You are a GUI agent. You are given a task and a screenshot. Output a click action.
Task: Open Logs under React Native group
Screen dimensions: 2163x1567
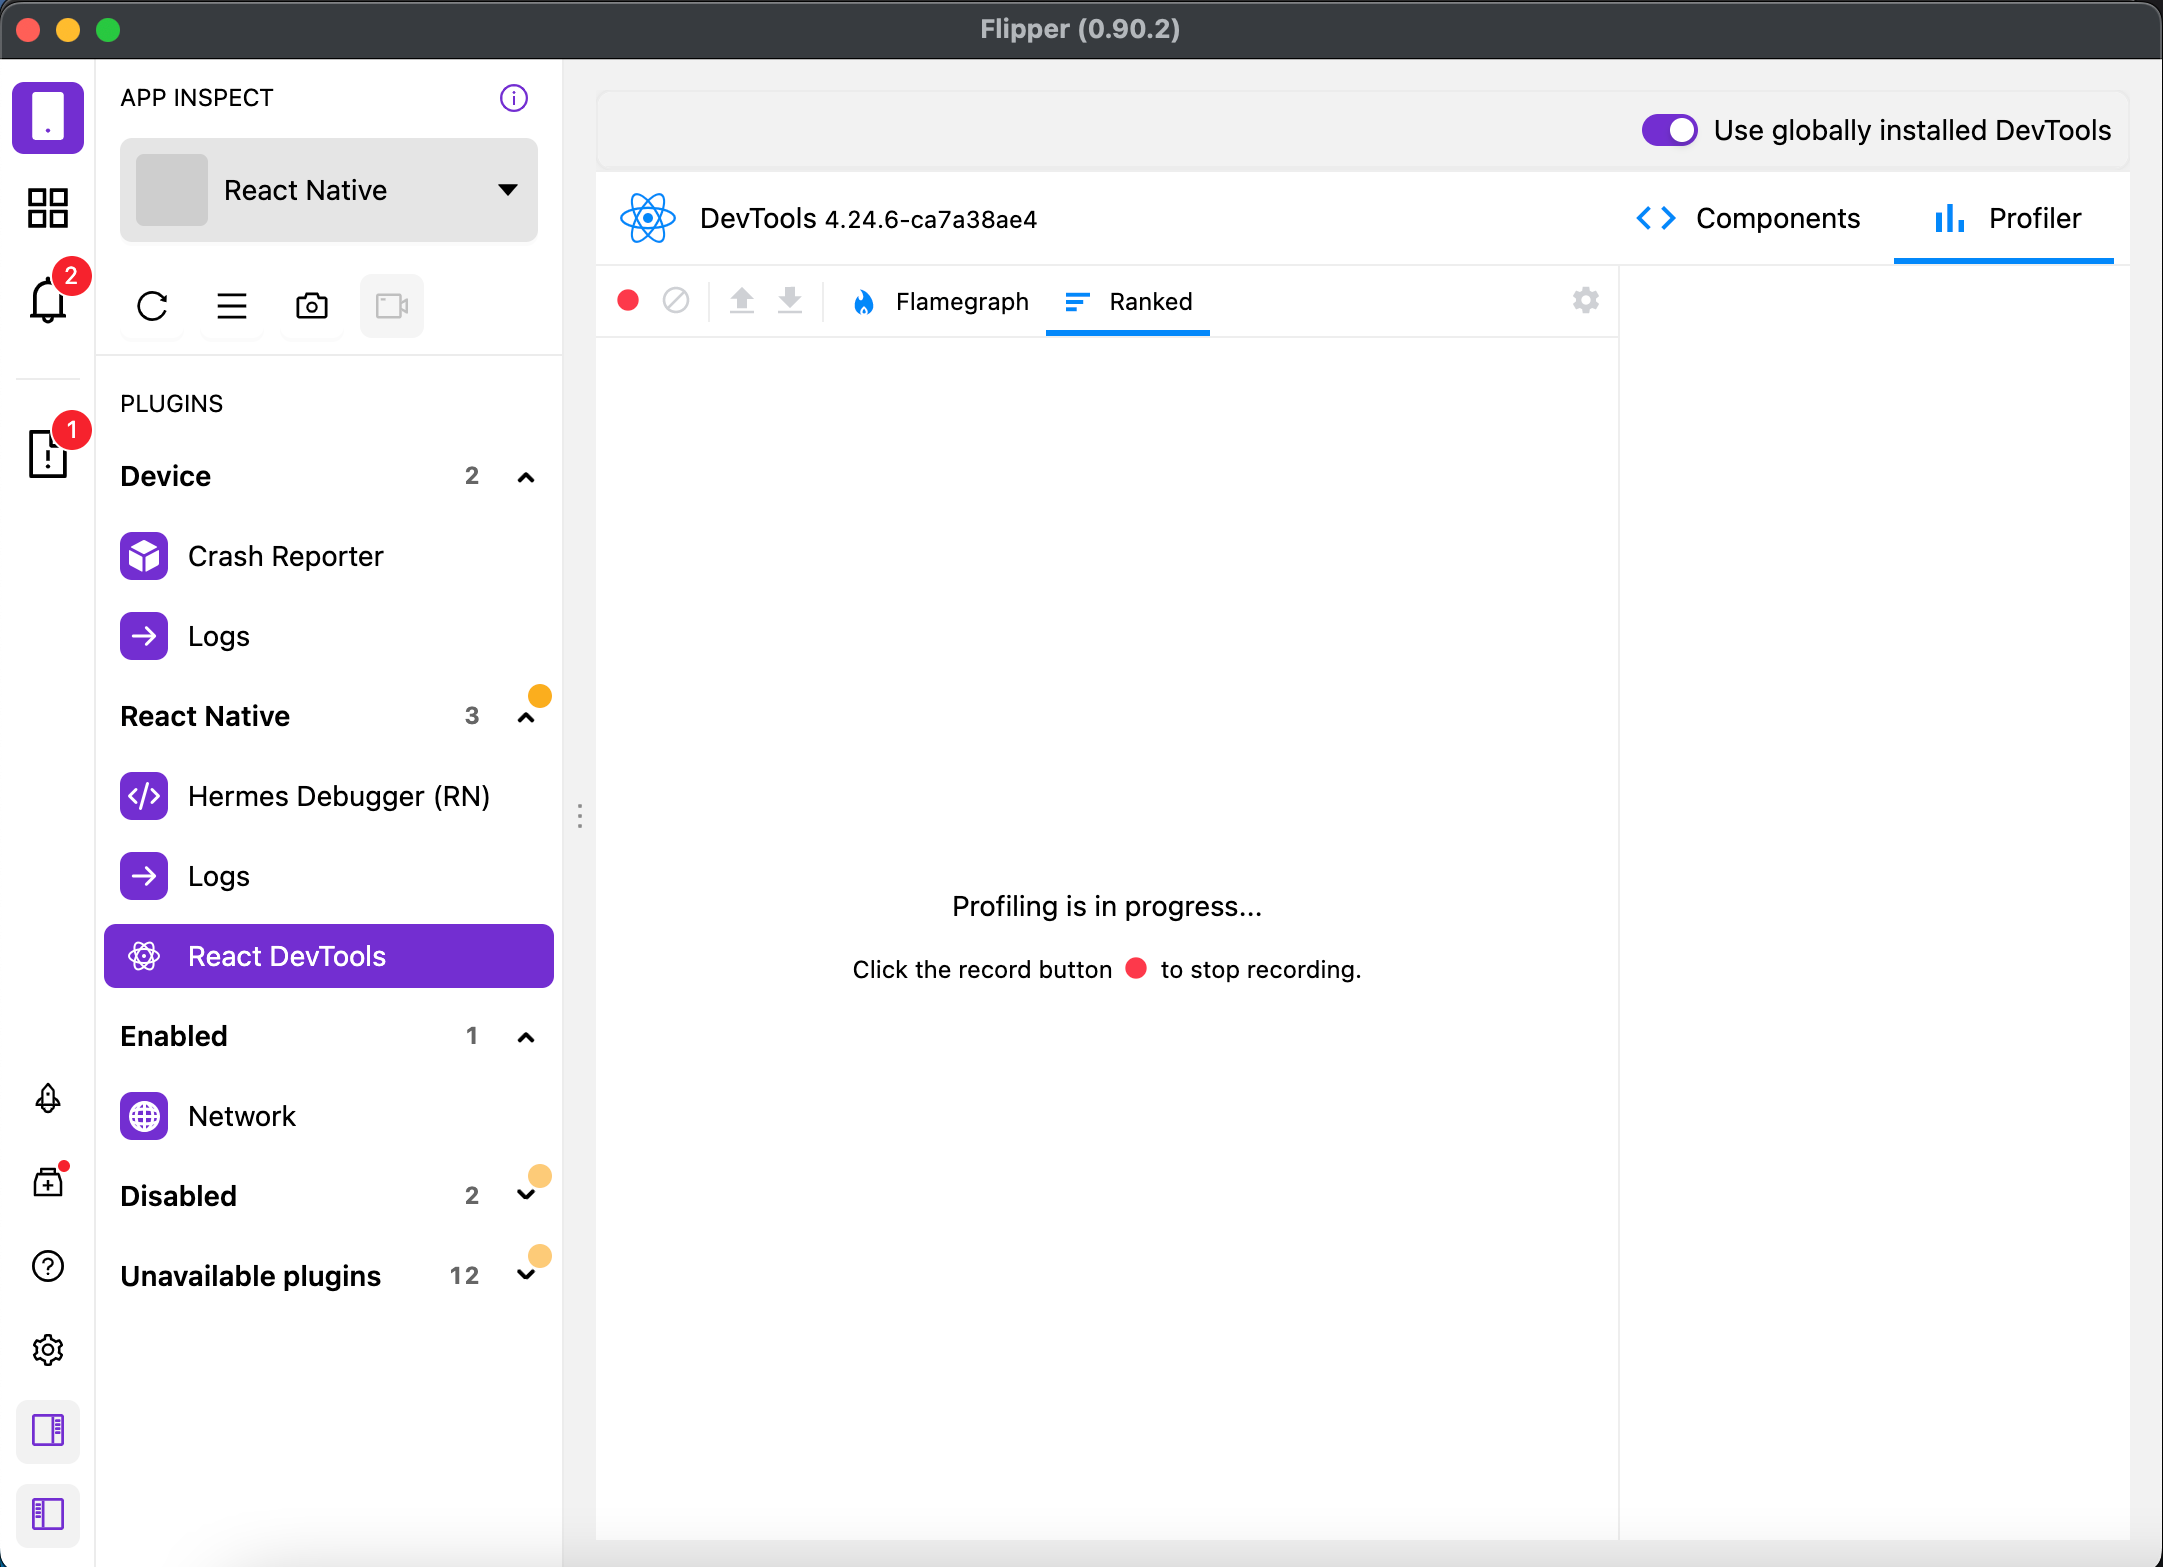coord(329,876)
